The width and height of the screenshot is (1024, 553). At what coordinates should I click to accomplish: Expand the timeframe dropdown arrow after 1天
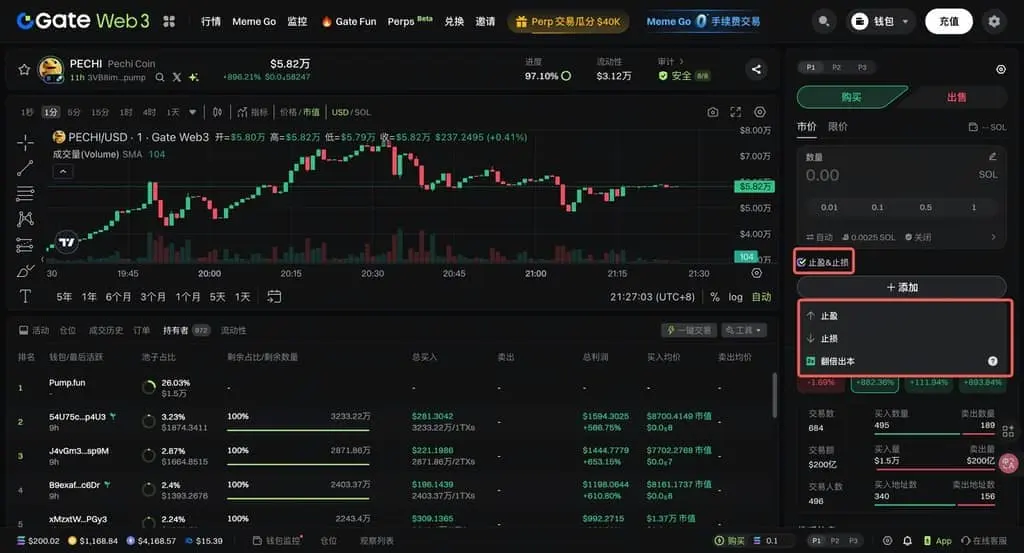coord(193,112)
